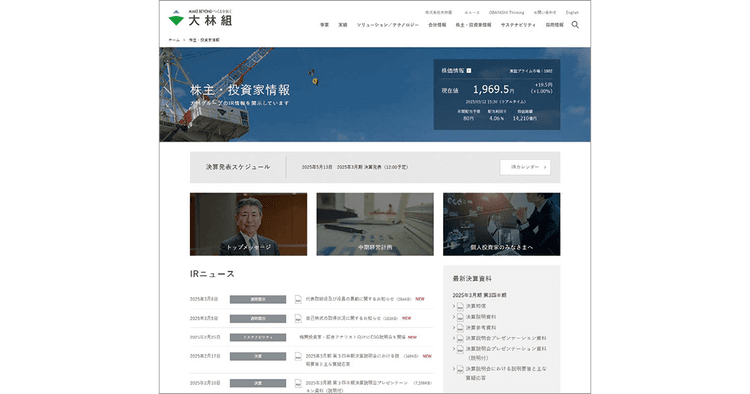Screen dimensions: 750x394
Task: Click 決算 tag on February 17 row
Action: pos(258,357)
